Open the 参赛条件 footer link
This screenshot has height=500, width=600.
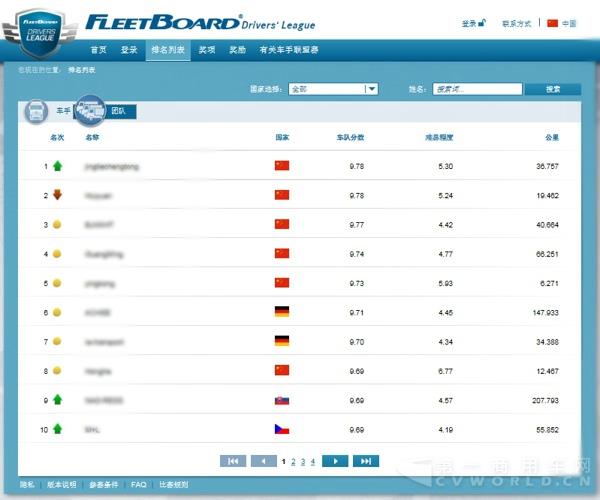click(x=104, y=485)
